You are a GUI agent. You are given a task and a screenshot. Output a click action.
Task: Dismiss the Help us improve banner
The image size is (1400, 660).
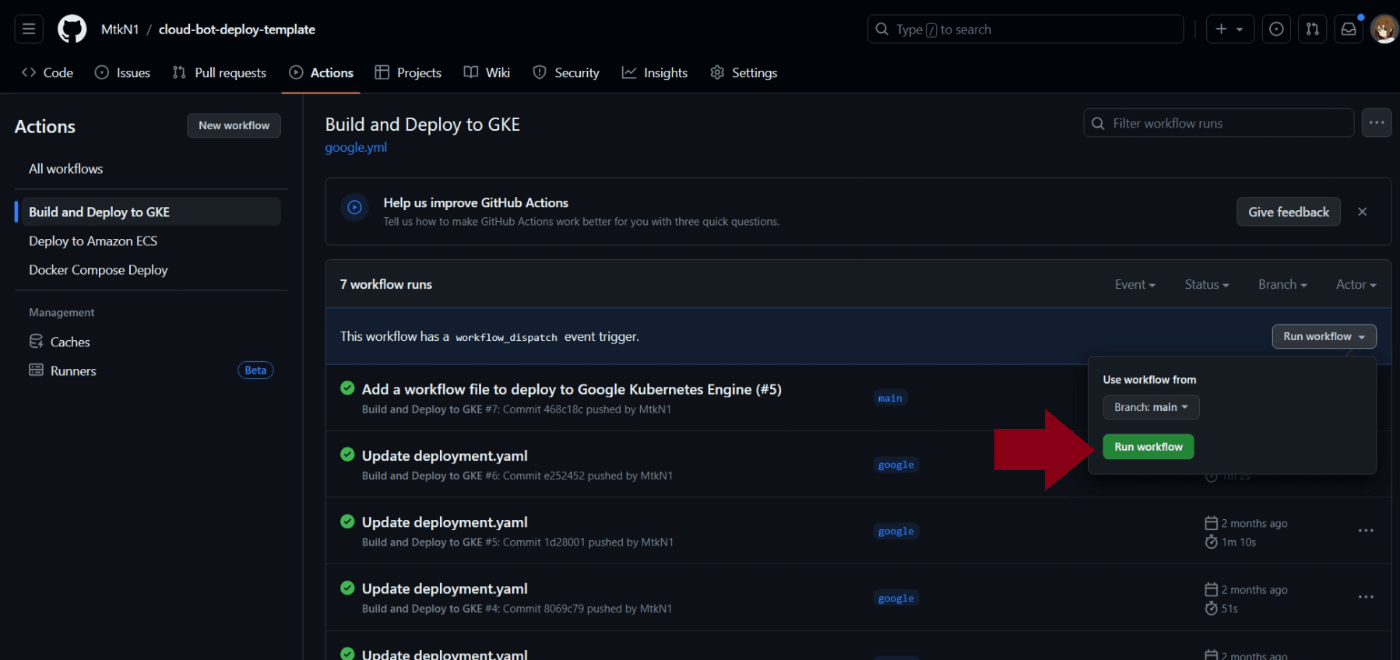(1362, 212)
